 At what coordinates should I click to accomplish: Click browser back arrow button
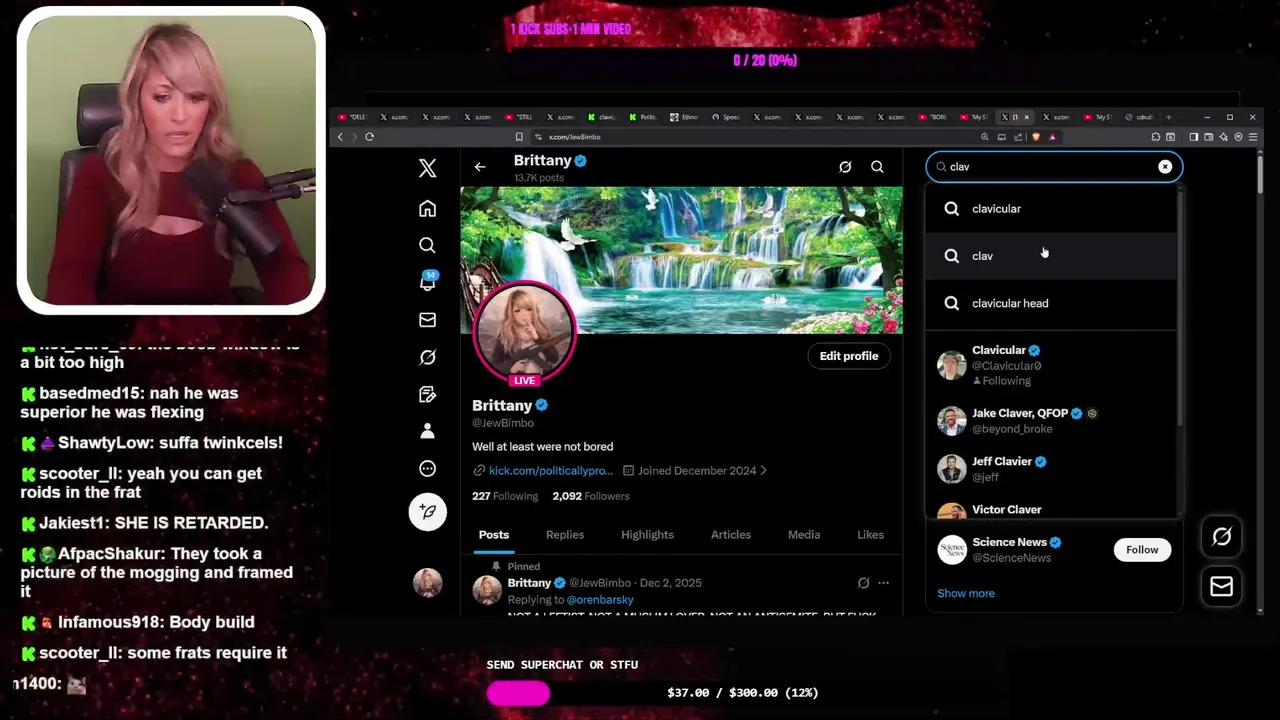[x=340, y=137]
